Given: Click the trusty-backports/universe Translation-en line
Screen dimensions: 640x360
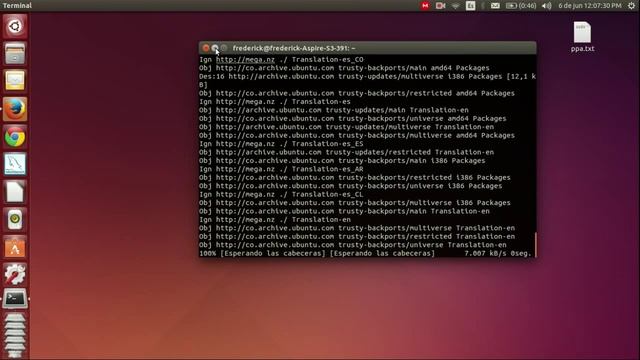Looking at the screenshot, I should pyautogui.click(x=353, y=245).
